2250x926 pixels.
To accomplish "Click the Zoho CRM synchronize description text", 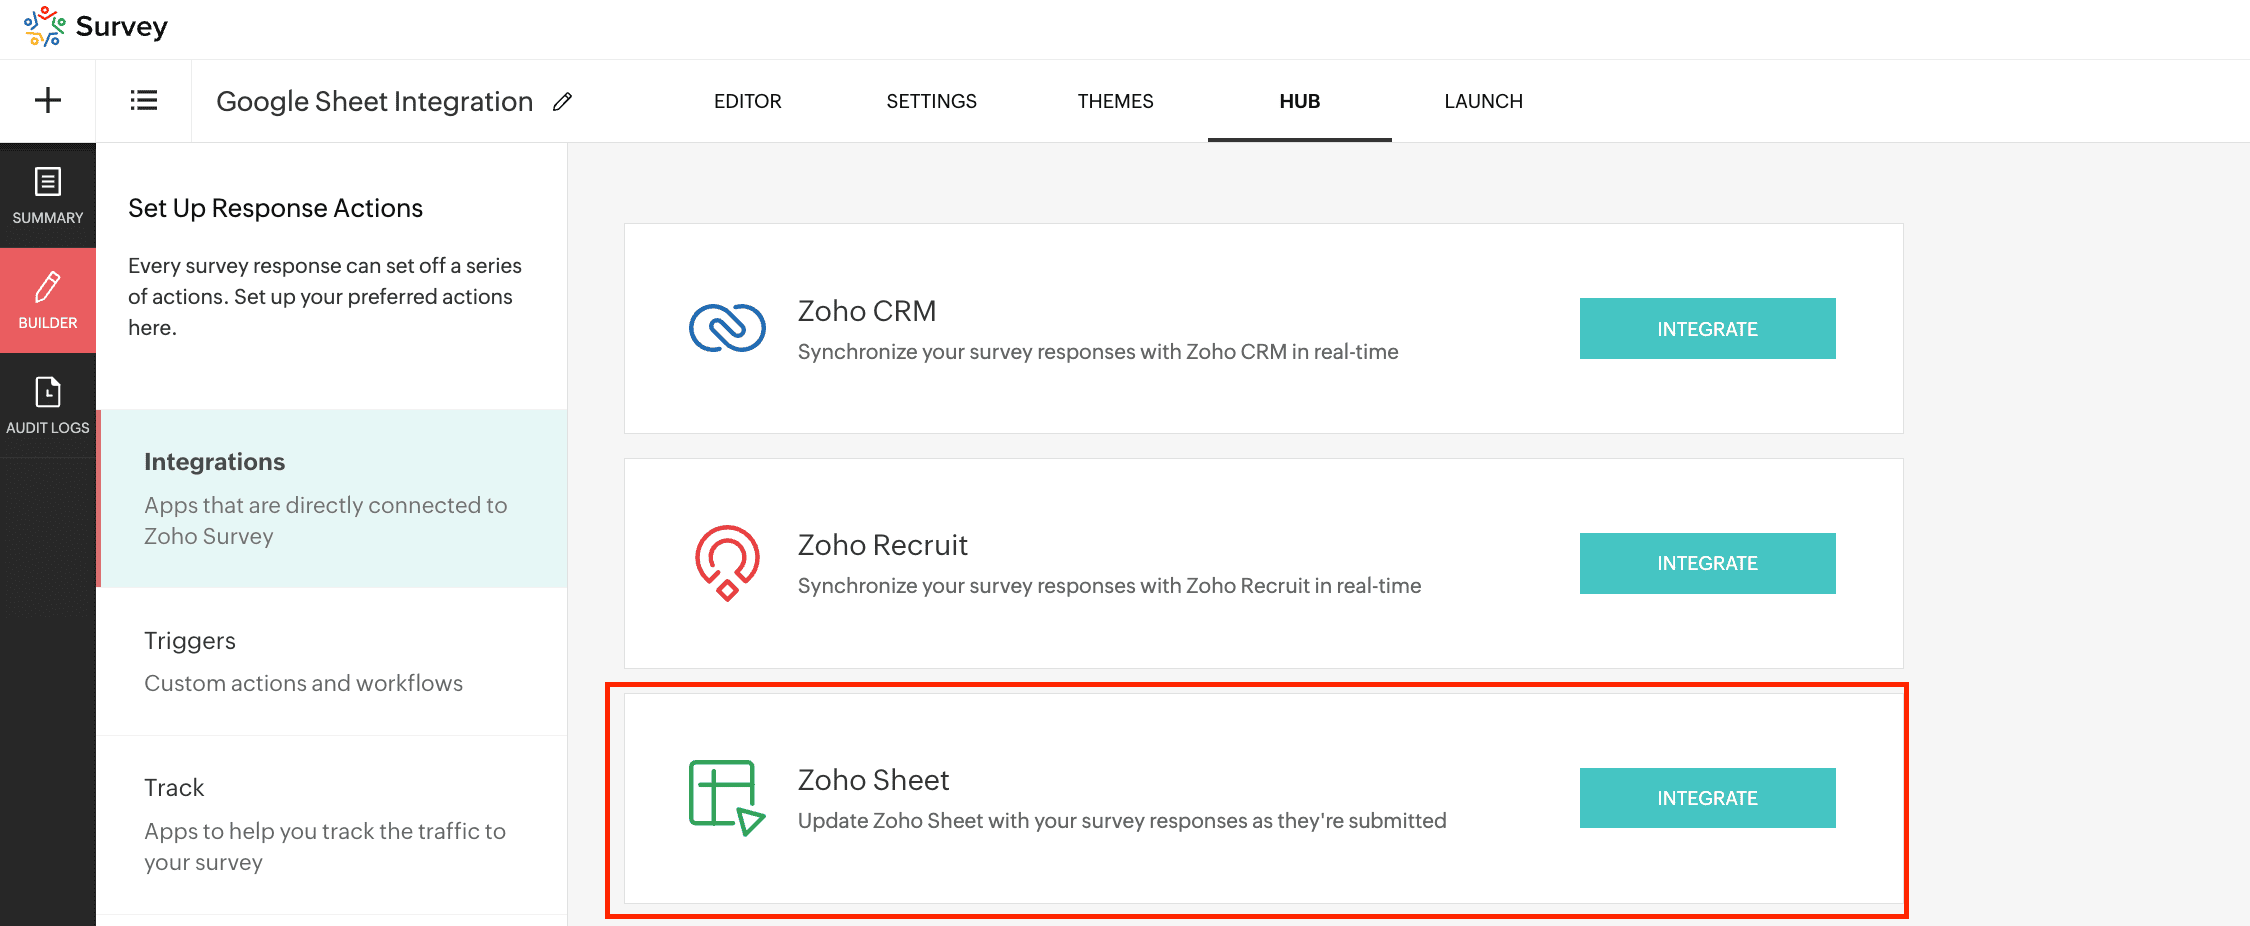I will point(1098,352).
